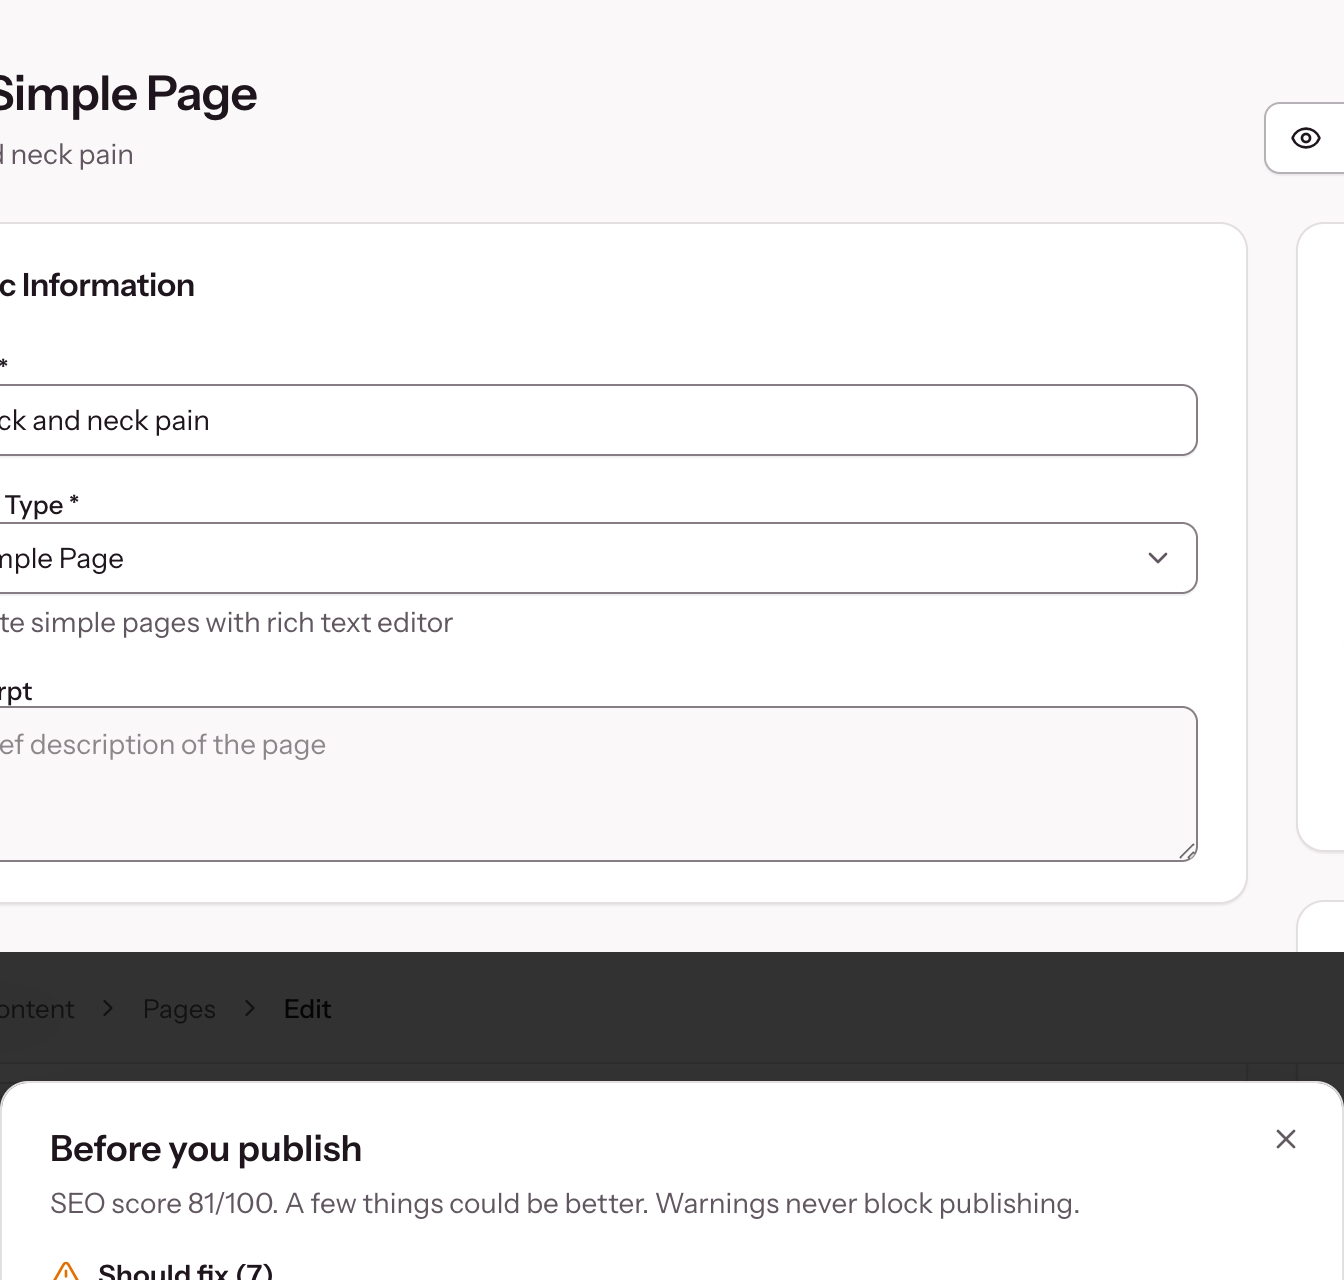Click the Should fix (7) heading
The width and height of the screenshot is (1344, 1280).
click(185, 1271)
